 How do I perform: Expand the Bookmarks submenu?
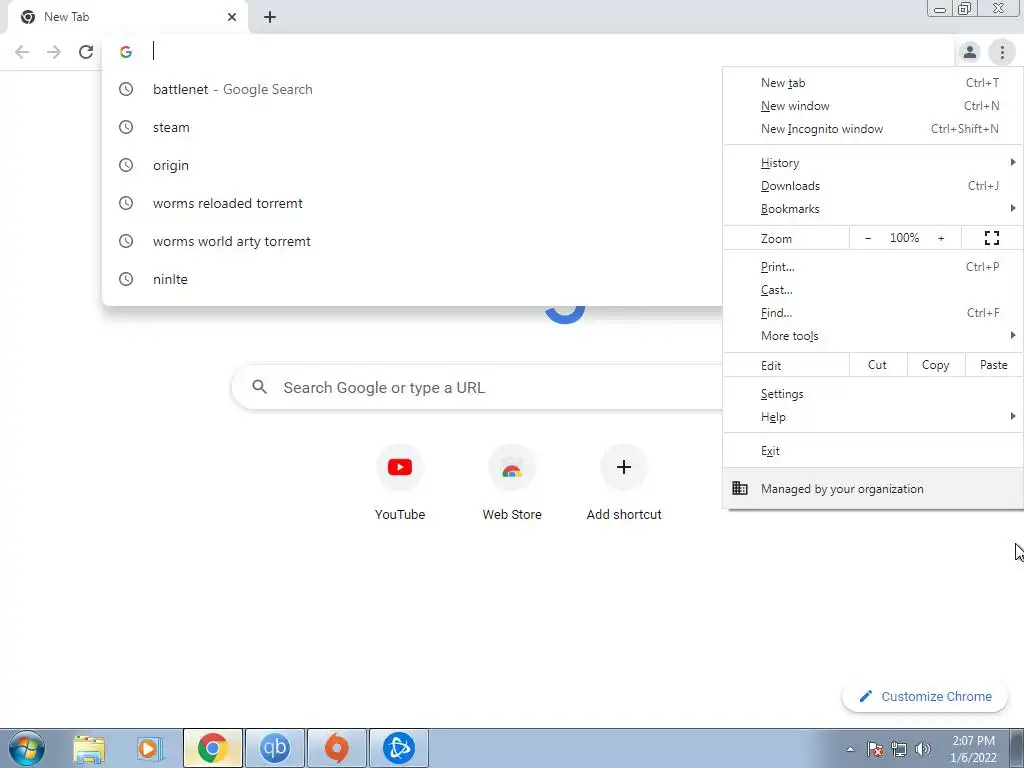[872, 208]
